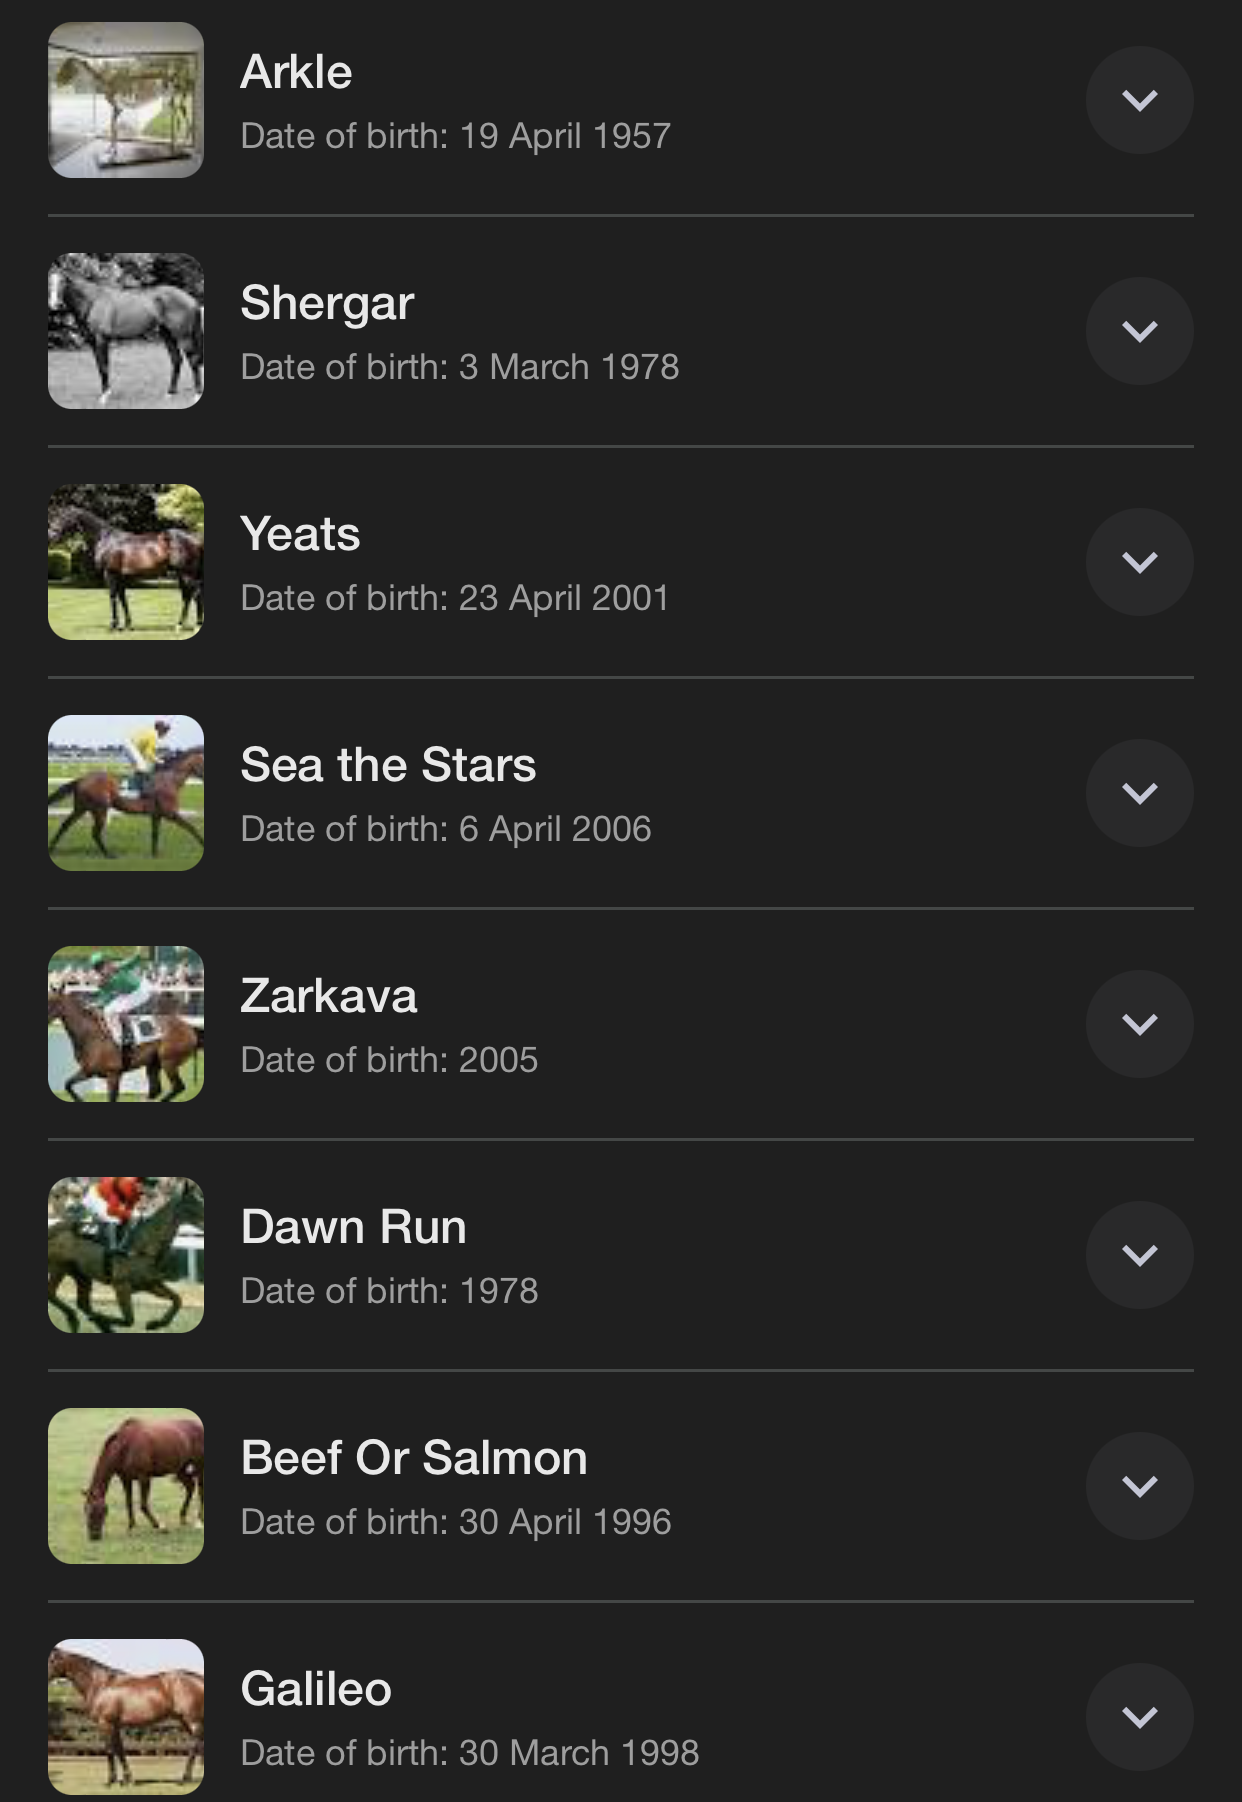The image size is (1242, 1802).
Task: Click the Shergar black-and-white photo
Action: click(126, 331)
